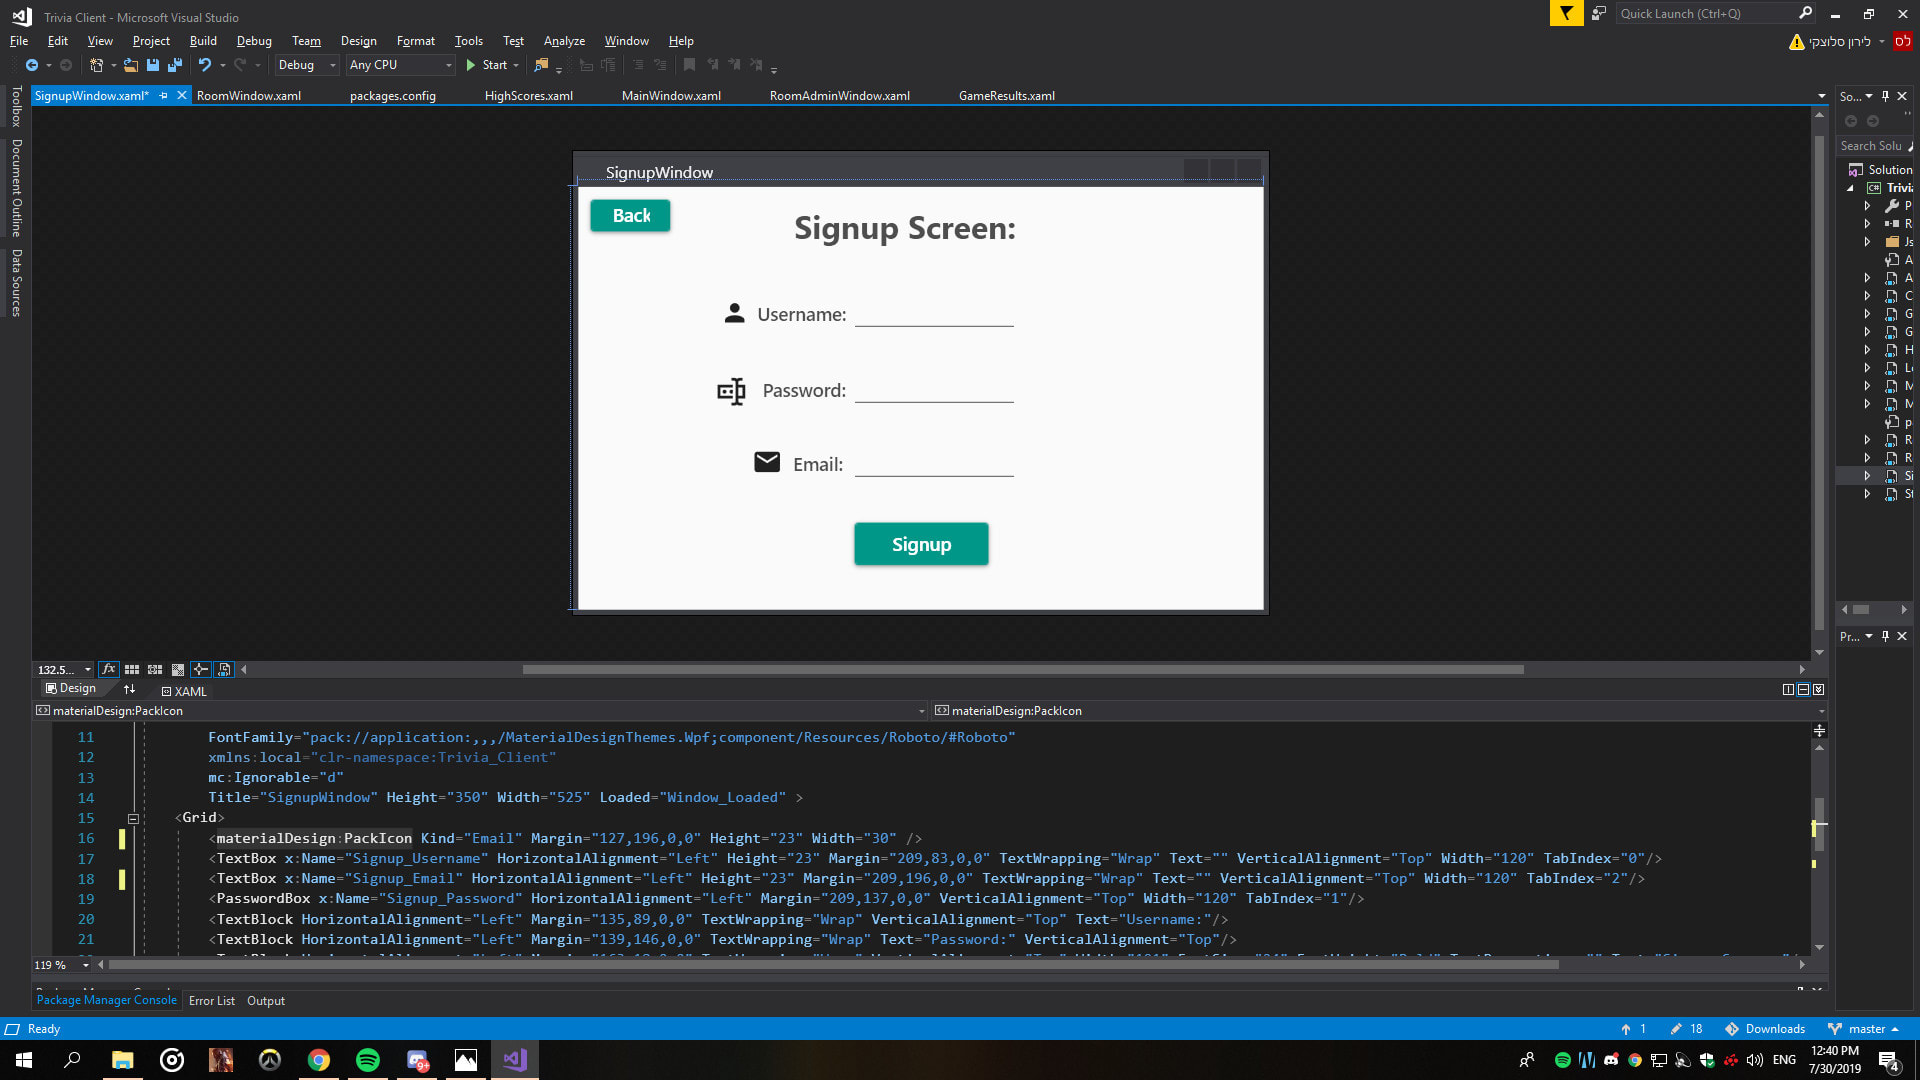This screenshot has height=1080, width=1920.
Task: Open Spotify from the taskbar
Action: (368, 1059)
